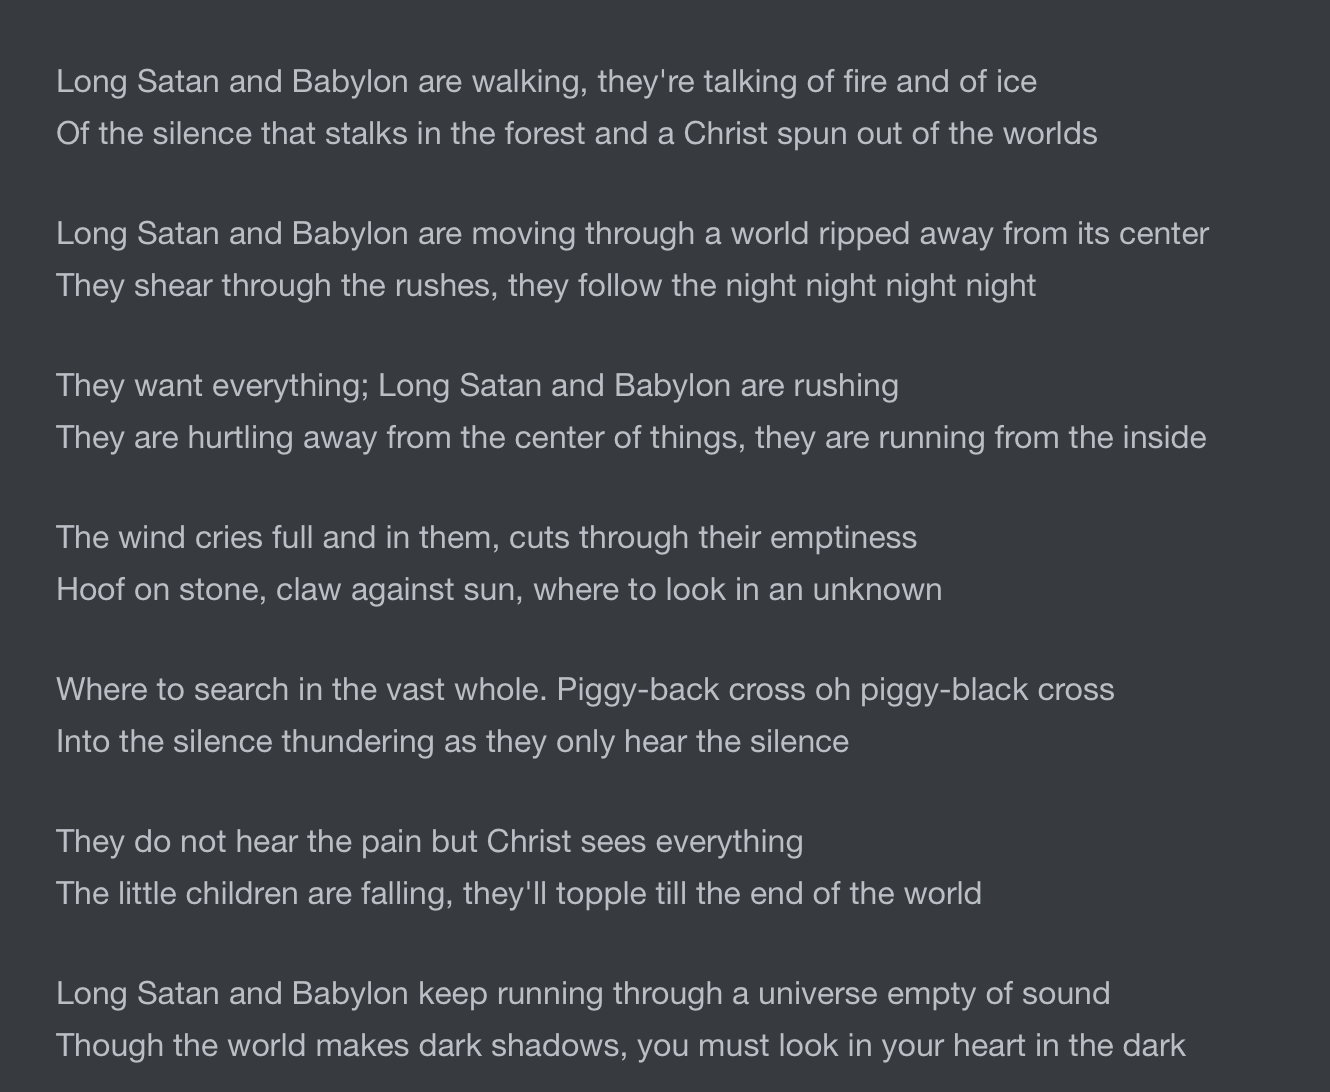Click the word "forest" in the second line

click(x=544, y=133)
